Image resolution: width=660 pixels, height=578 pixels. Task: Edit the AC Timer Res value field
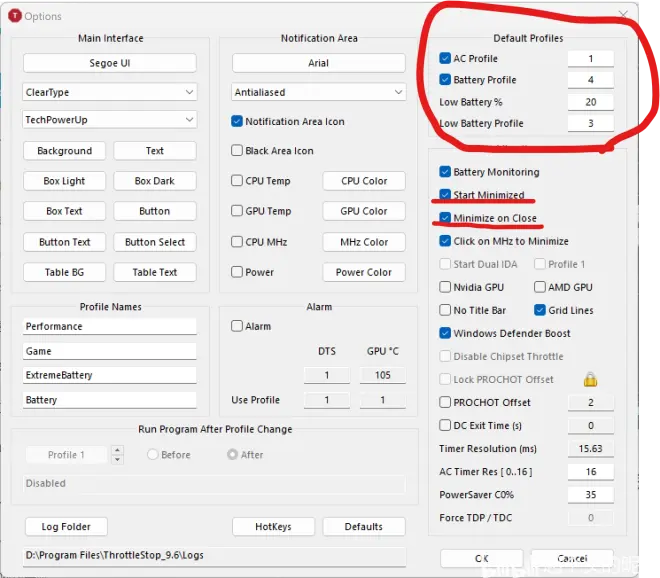[x=591, y=472]
